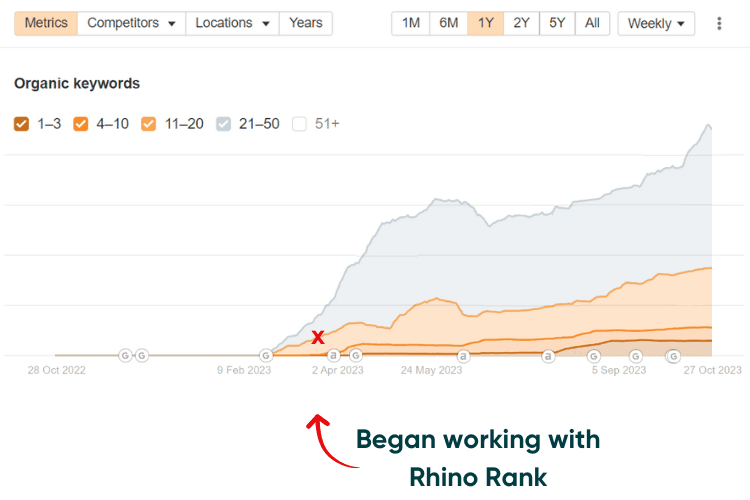Disable the 21–50 position checkbox

click(224, 124)
